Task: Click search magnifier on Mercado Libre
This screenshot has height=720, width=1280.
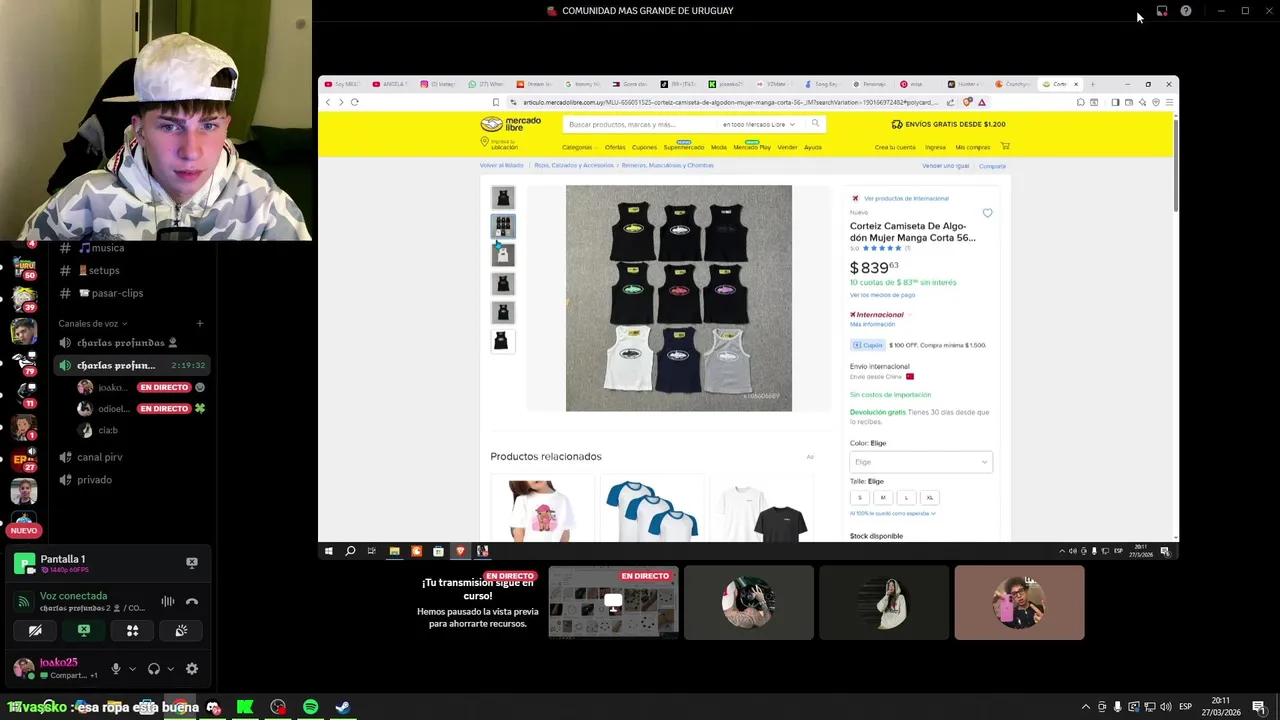Action: pyautogui.click(x=815, y=124)
